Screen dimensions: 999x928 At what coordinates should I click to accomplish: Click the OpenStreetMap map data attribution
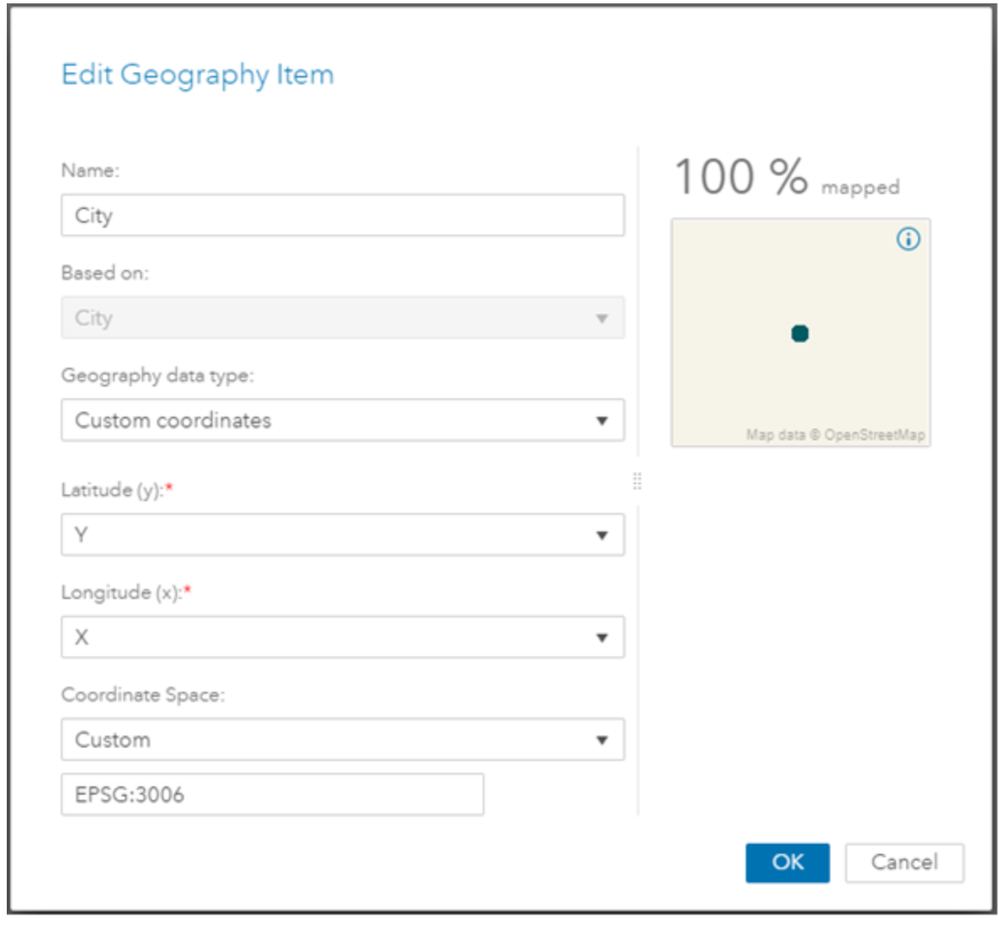tap(835, 436)
